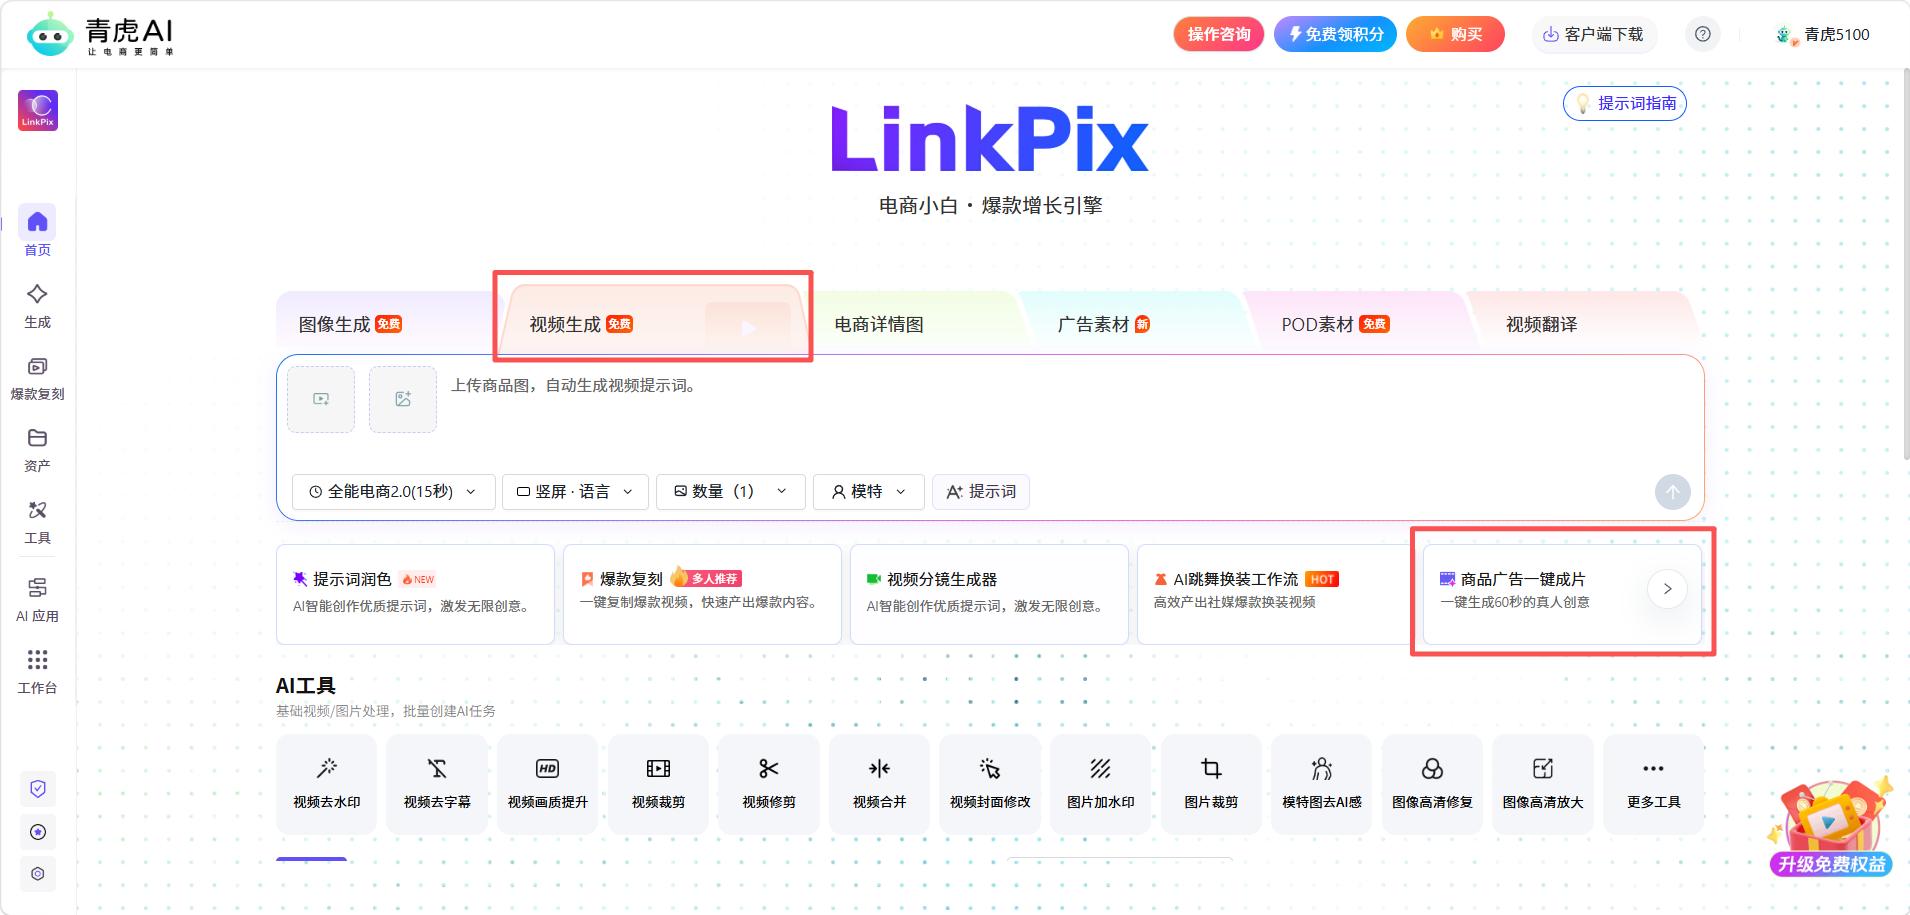Submit prompt with up-arrow send button

coord(1673,492)
